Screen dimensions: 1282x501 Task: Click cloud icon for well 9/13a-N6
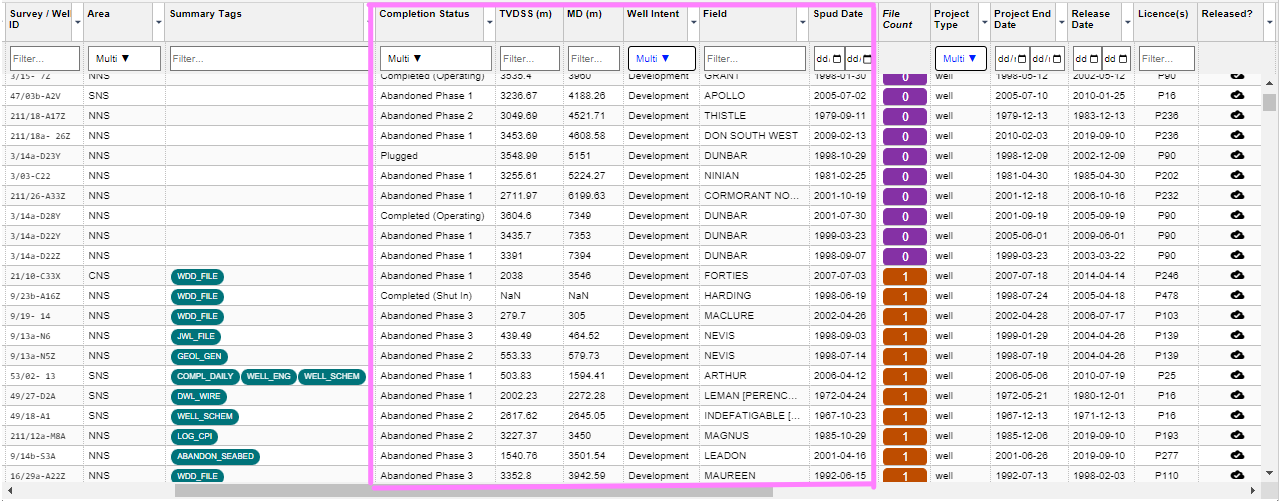pos(1237,336)
